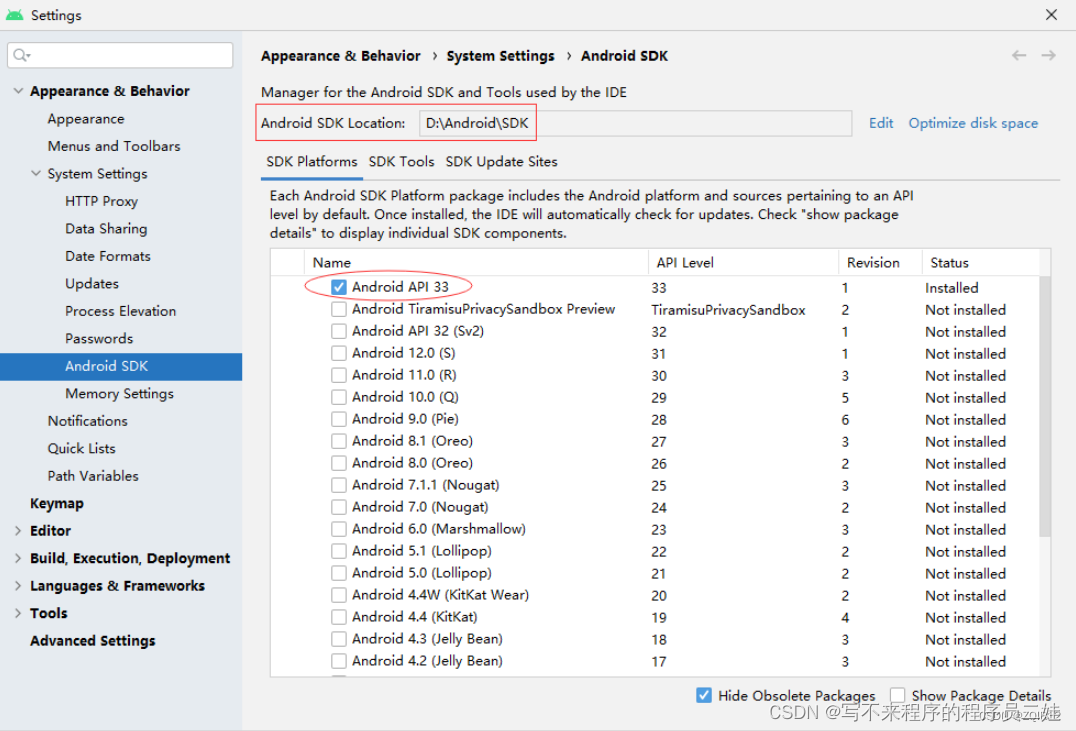This screenshot has width=1076, height=731.
Task: Click the Android SDK Location path field
Action: click(x=635, y=123)
